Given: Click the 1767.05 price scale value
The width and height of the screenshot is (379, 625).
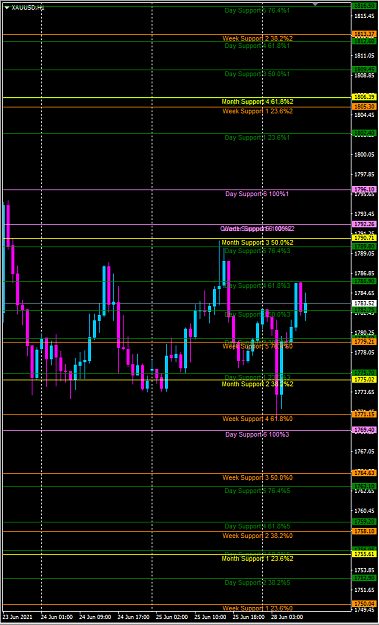Looking at the screenshot, I should [364, 452].
